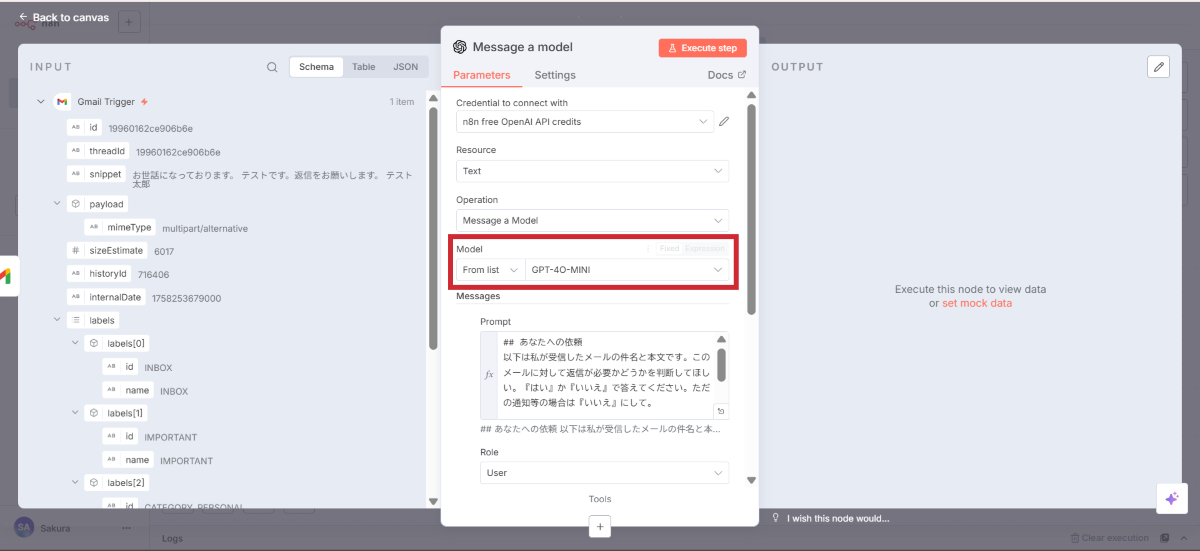The image size is (1200, 551).
Task: Switch to the Settings tab
Action: 555,75
